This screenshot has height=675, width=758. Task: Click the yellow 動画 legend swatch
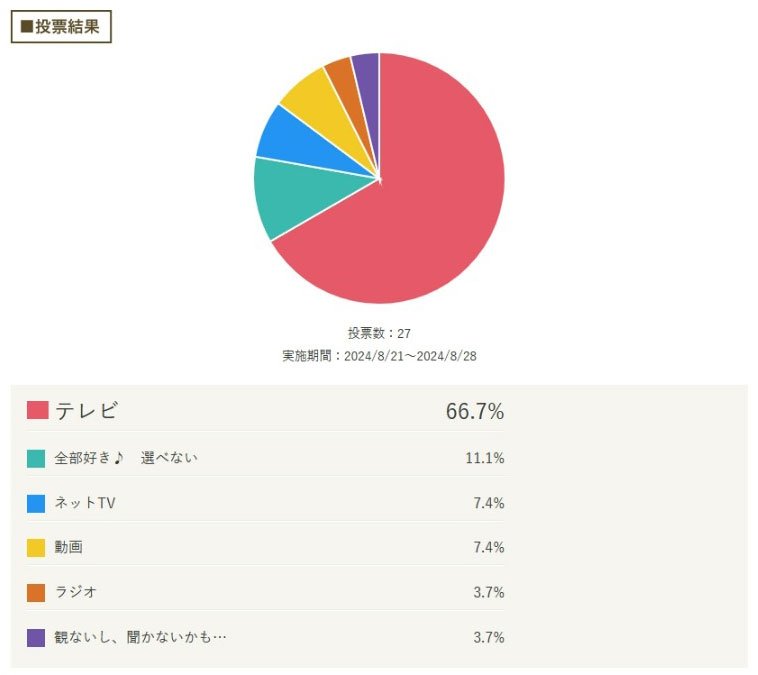click(x=36, y=548)
